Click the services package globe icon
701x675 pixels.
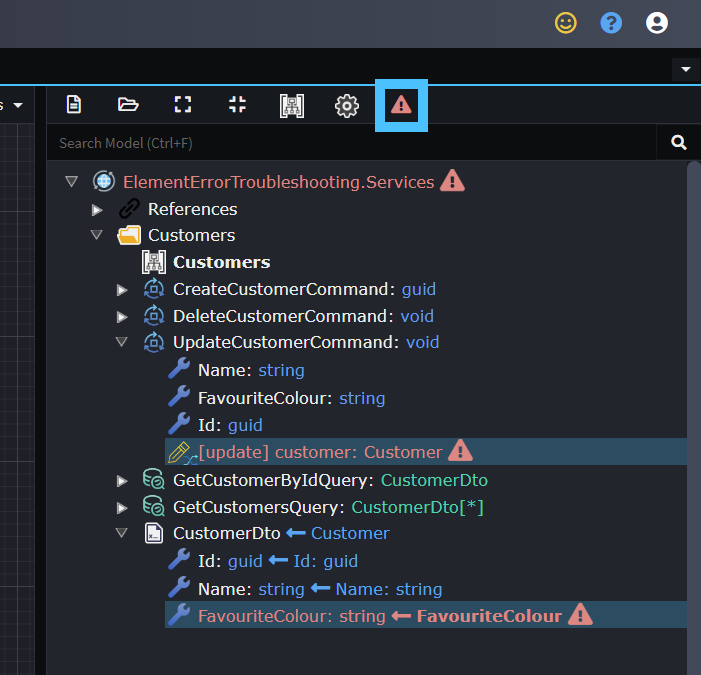104,181
